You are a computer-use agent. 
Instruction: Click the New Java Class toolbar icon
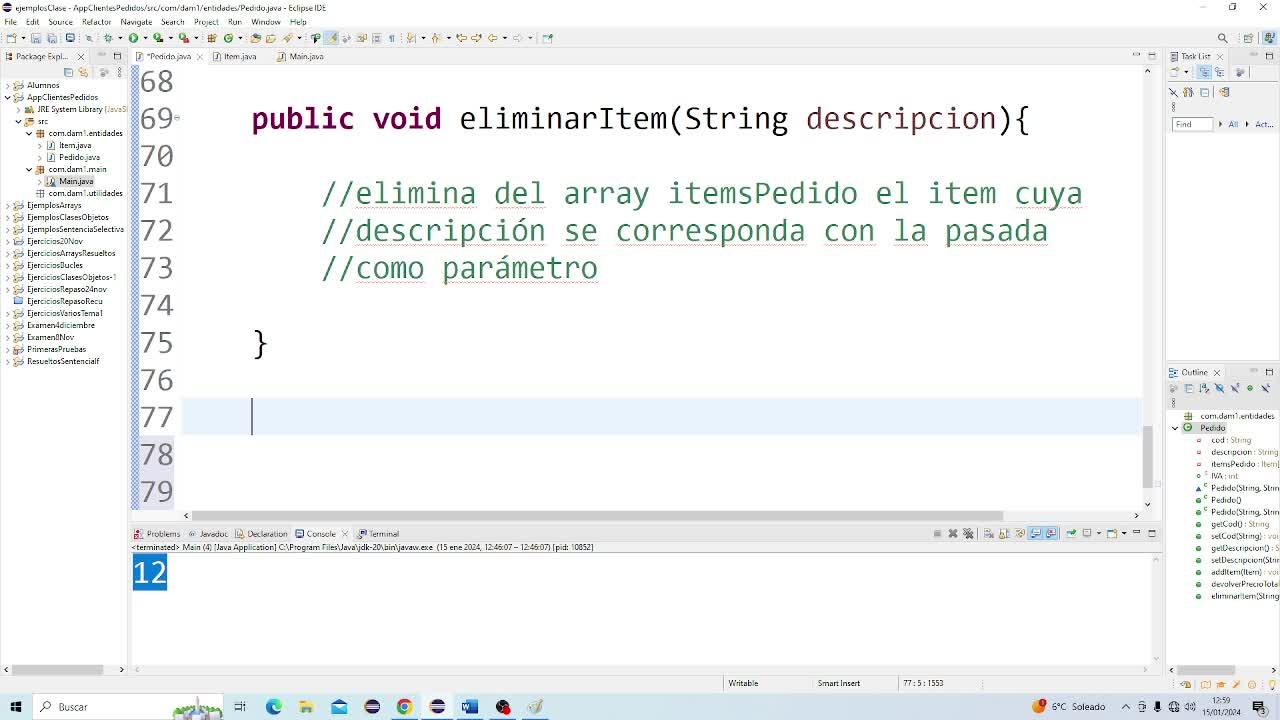pos(228,38)
